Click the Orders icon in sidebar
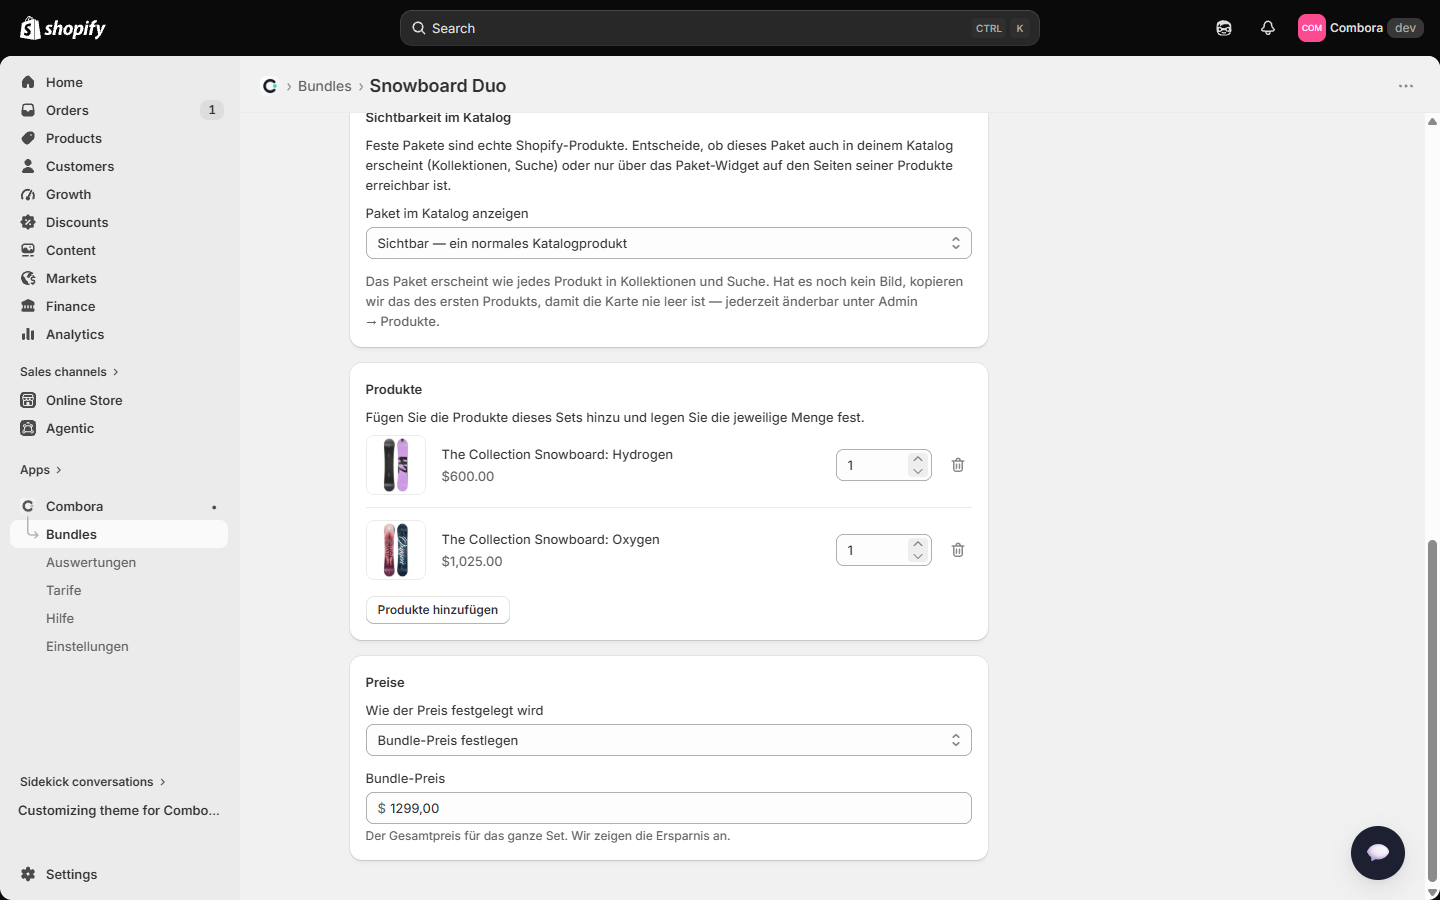Screen dimensions: 1440x900 28,110
